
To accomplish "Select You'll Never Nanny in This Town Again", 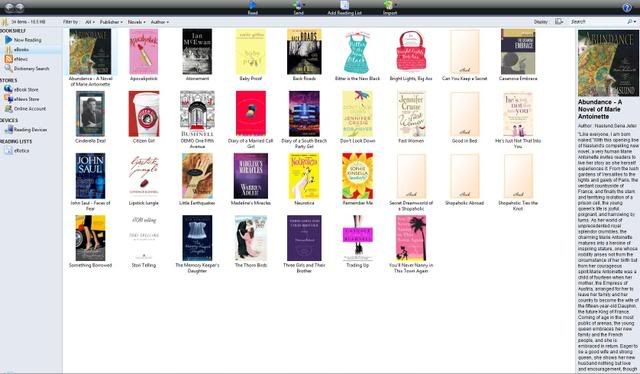I will click(x=411, y=238).
